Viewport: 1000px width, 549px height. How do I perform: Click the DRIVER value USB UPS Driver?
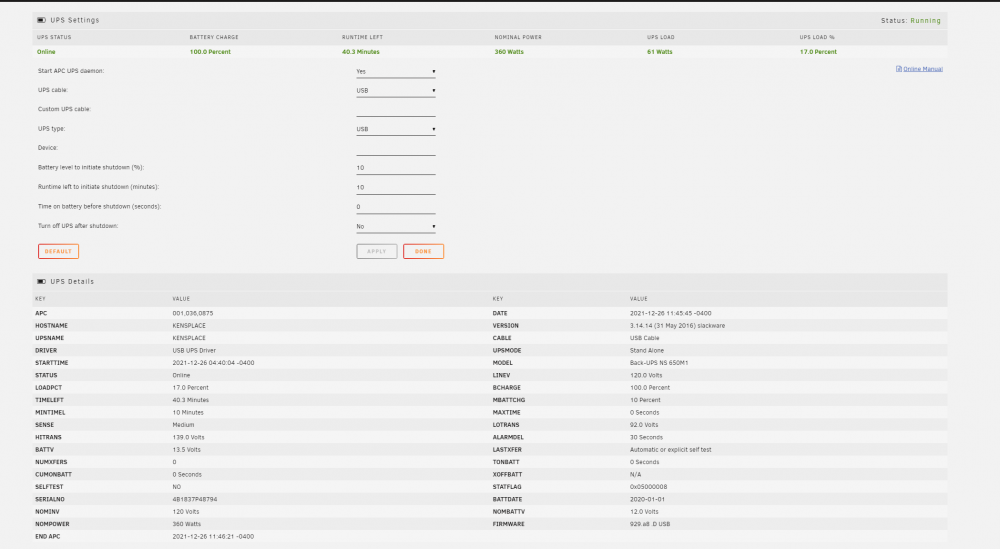point(194,351)
